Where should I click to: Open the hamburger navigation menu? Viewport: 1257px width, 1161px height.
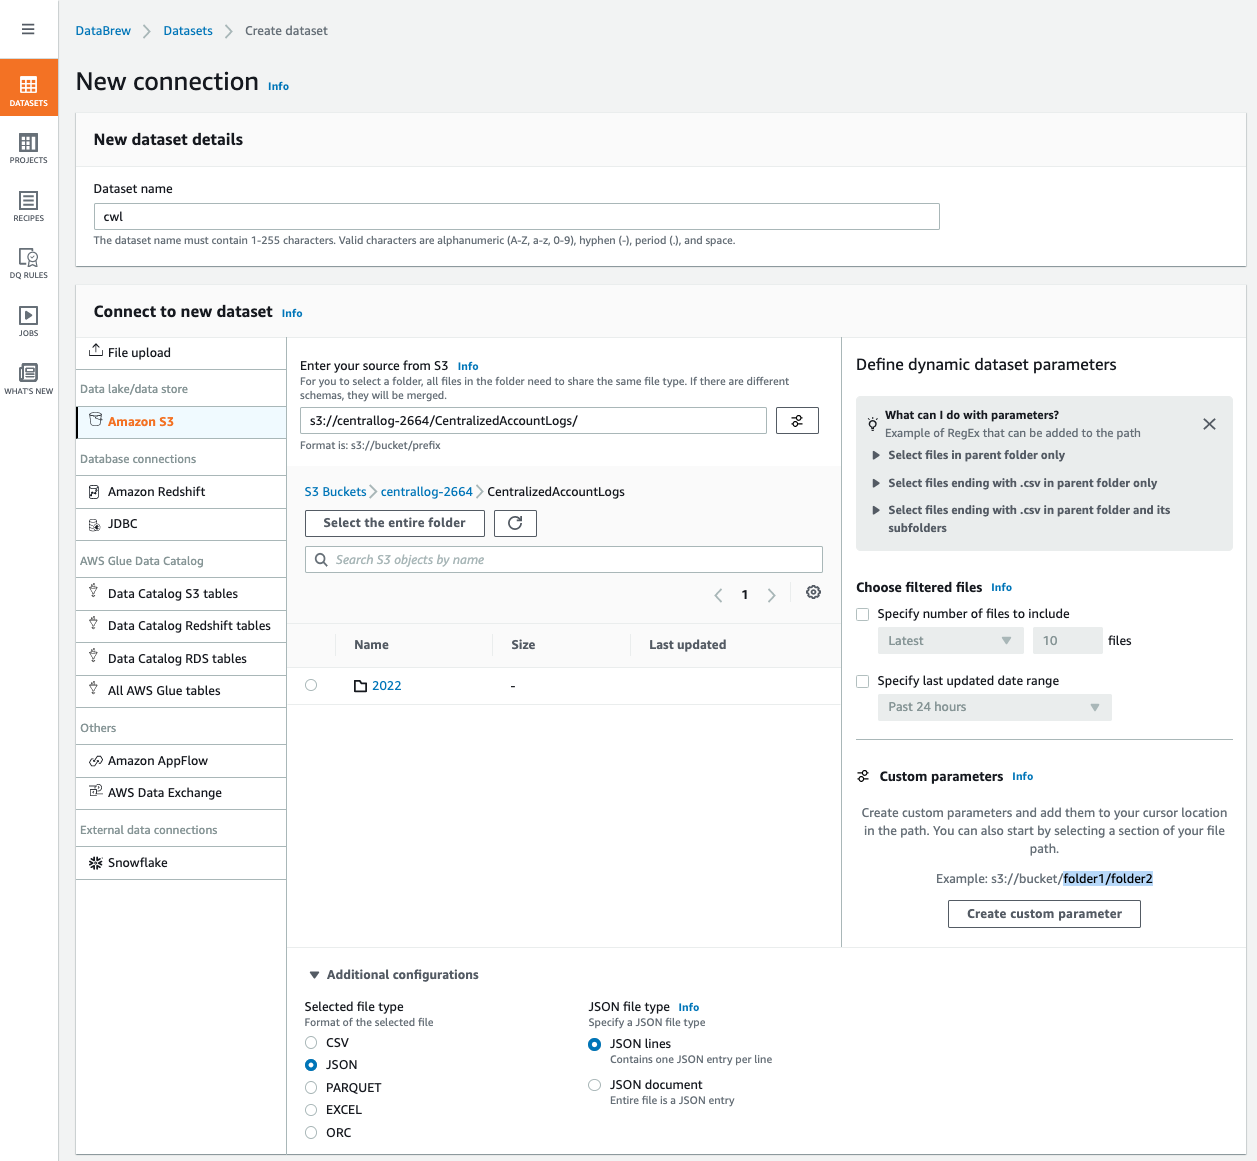coord(28,29)
